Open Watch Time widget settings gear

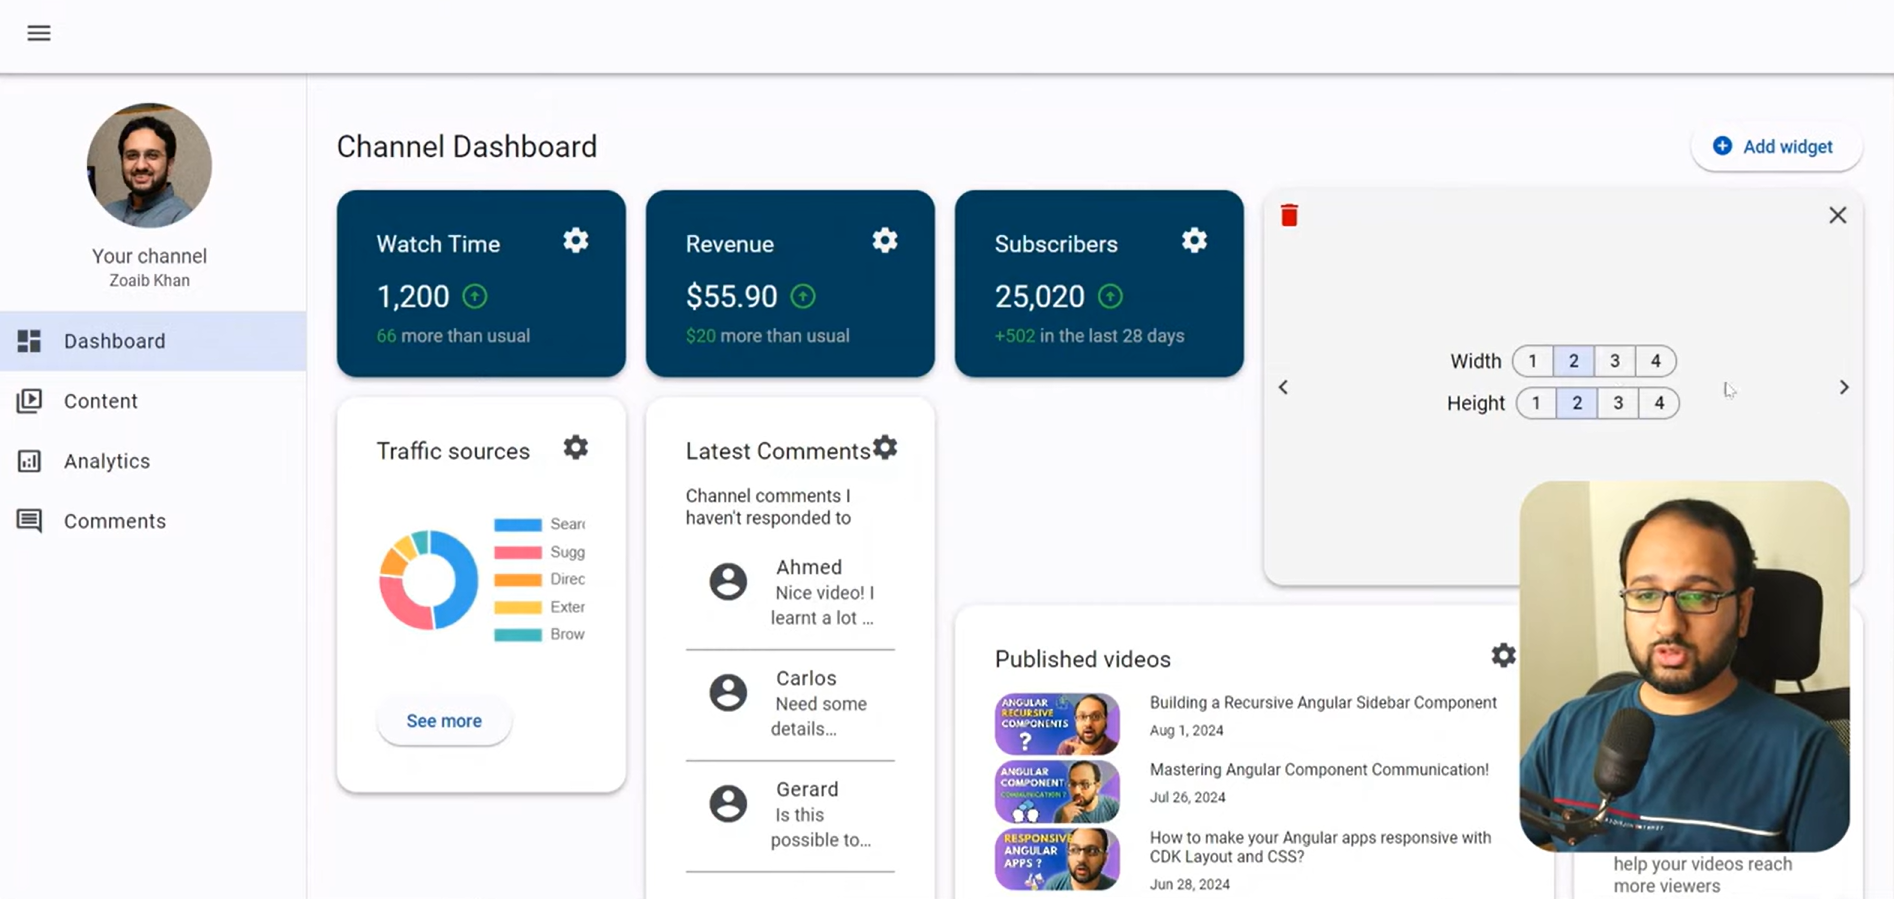(x=576, y=241)
